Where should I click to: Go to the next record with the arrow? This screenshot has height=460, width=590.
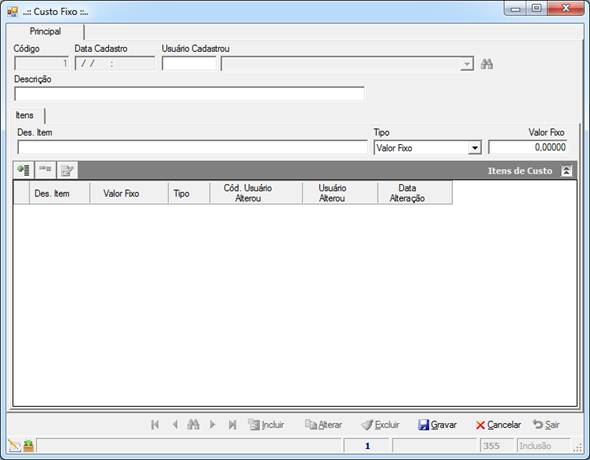pyautogui.click(x=212, y=425)
